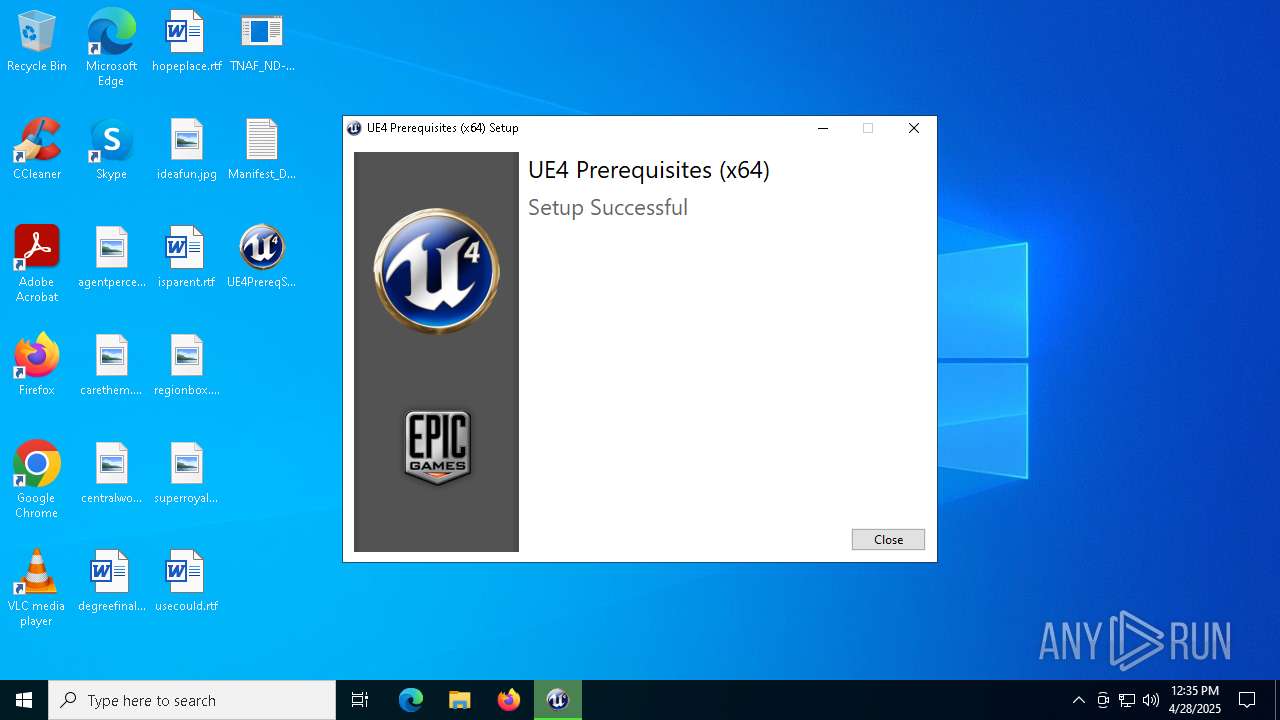Select the Adobe Acrobat desktop shortcut
Image resolution: width=1280 pixels, height=720 pixels.
(37, 264)
